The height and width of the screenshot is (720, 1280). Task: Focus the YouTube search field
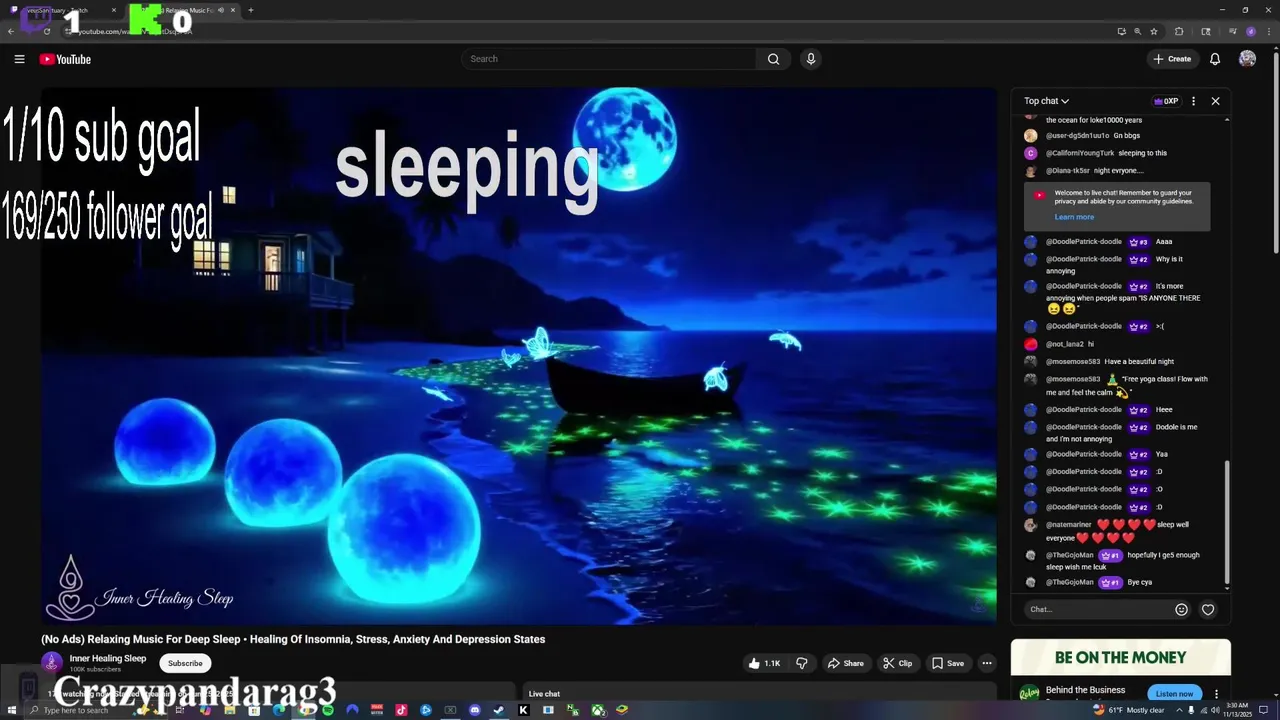pos(610,59)
